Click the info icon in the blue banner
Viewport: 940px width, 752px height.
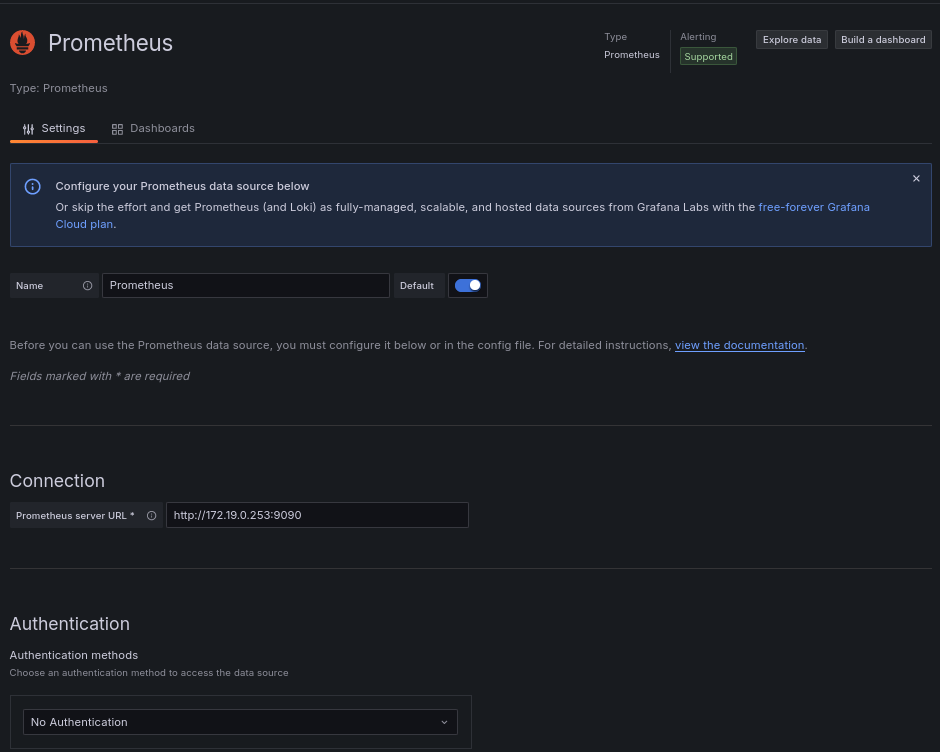32,187
